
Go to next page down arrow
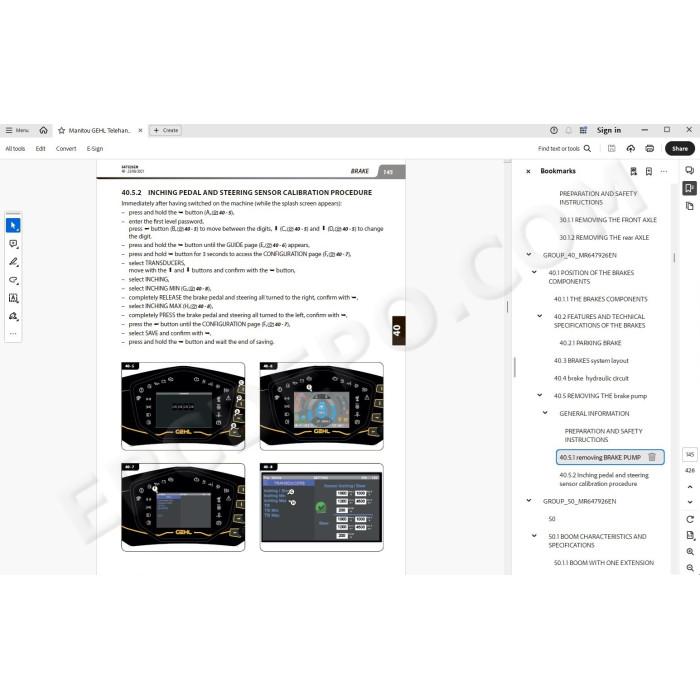[690, 502]
